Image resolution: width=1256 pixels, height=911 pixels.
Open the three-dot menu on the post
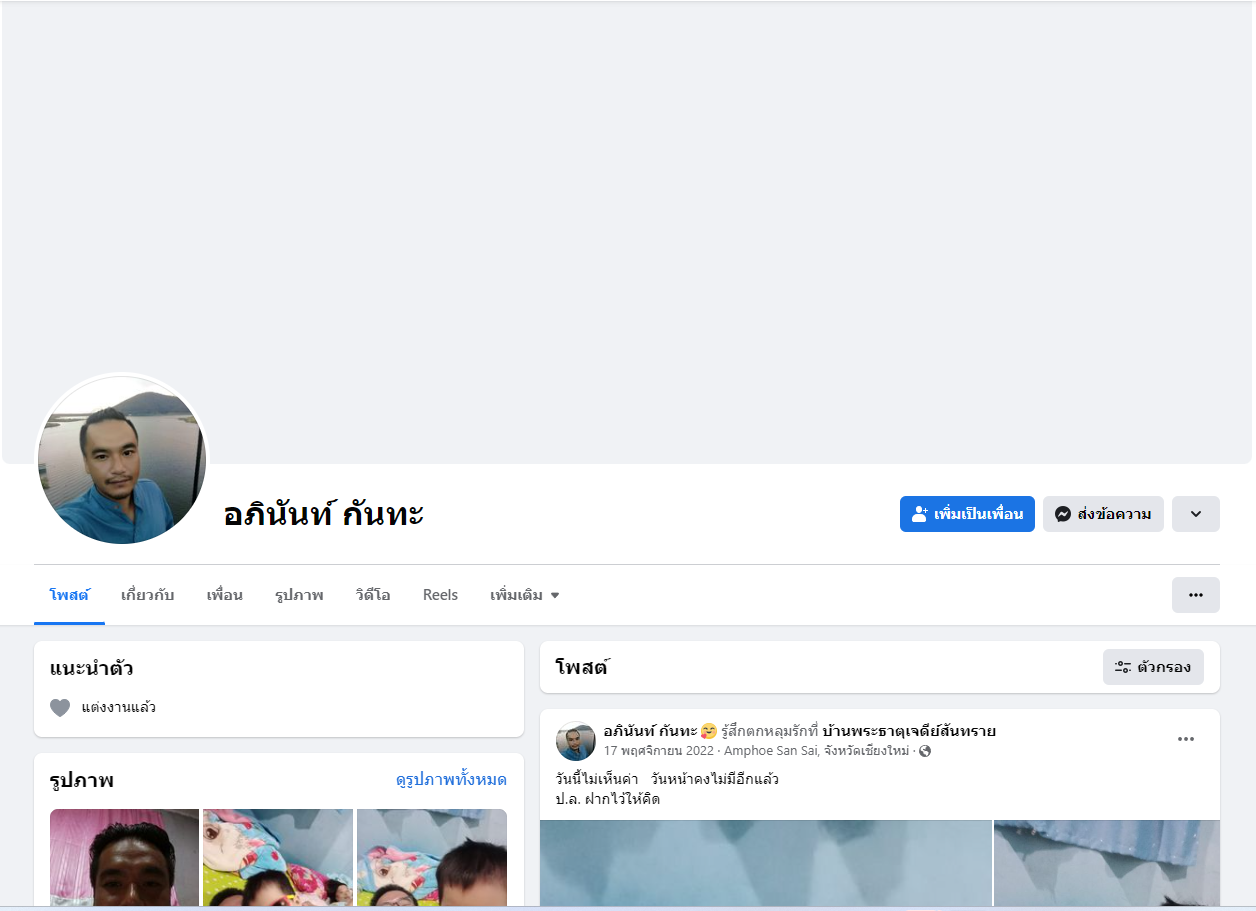[x=1186, y=739]
